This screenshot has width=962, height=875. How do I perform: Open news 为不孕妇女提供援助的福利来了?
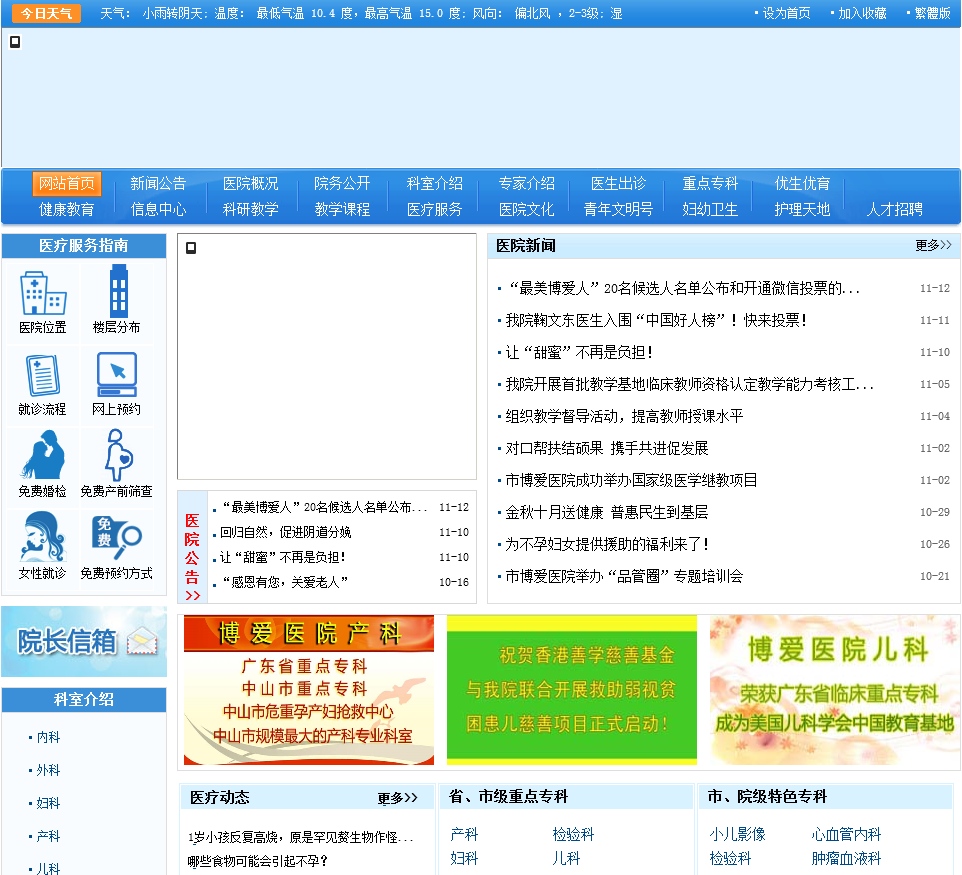pyautogui.click(x=607, y=544)
